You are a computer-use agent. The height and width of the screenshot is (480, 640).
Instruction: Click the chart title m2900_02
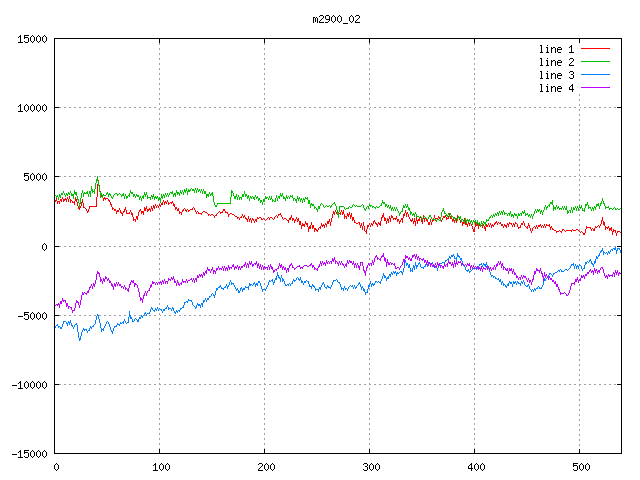pyautogui.click(x=337, y=19)
